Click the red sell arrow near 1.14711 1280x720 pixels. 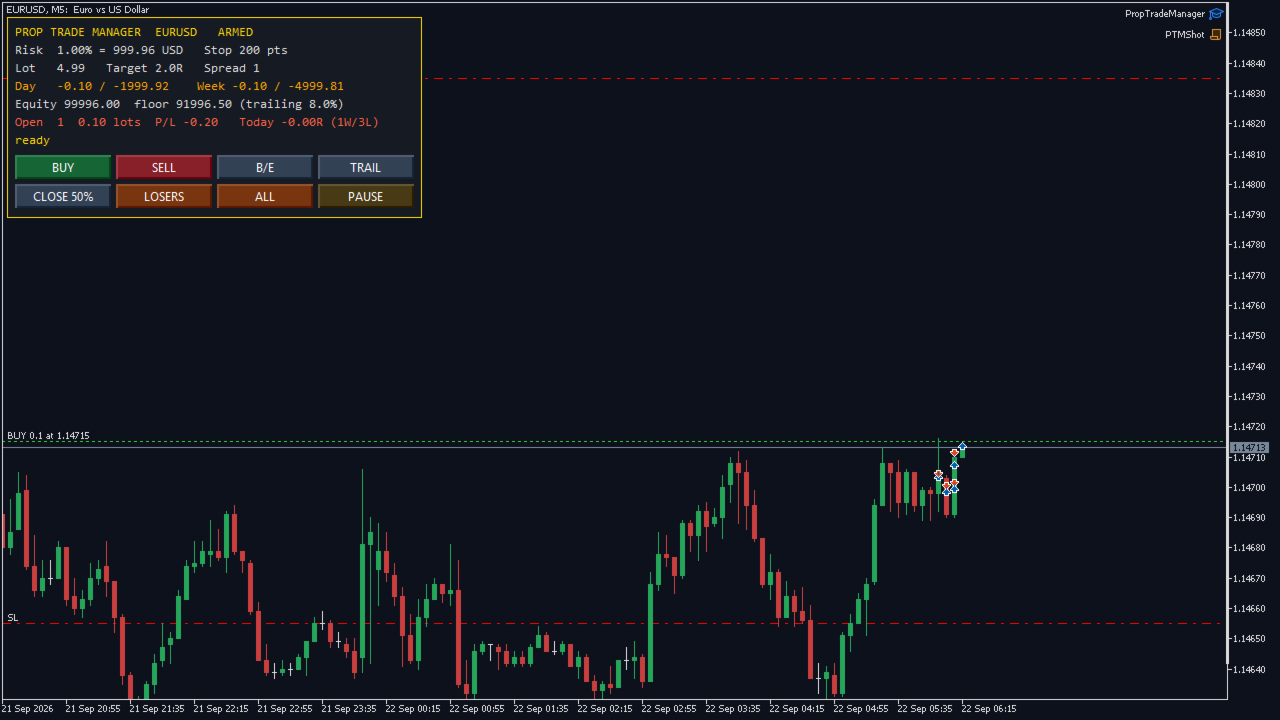[x=954, y=453]
